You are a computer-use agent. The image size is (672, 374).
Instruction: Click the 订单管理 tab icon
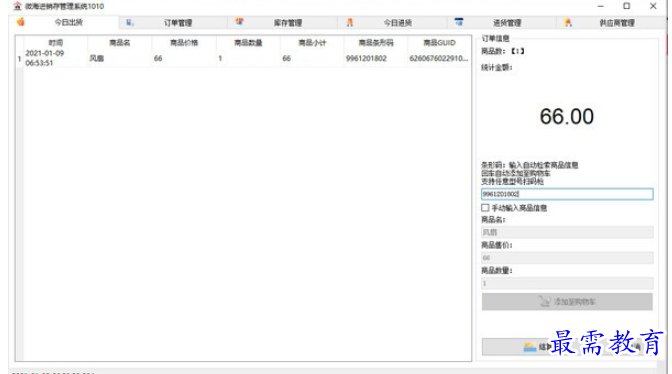coord(130,22)
